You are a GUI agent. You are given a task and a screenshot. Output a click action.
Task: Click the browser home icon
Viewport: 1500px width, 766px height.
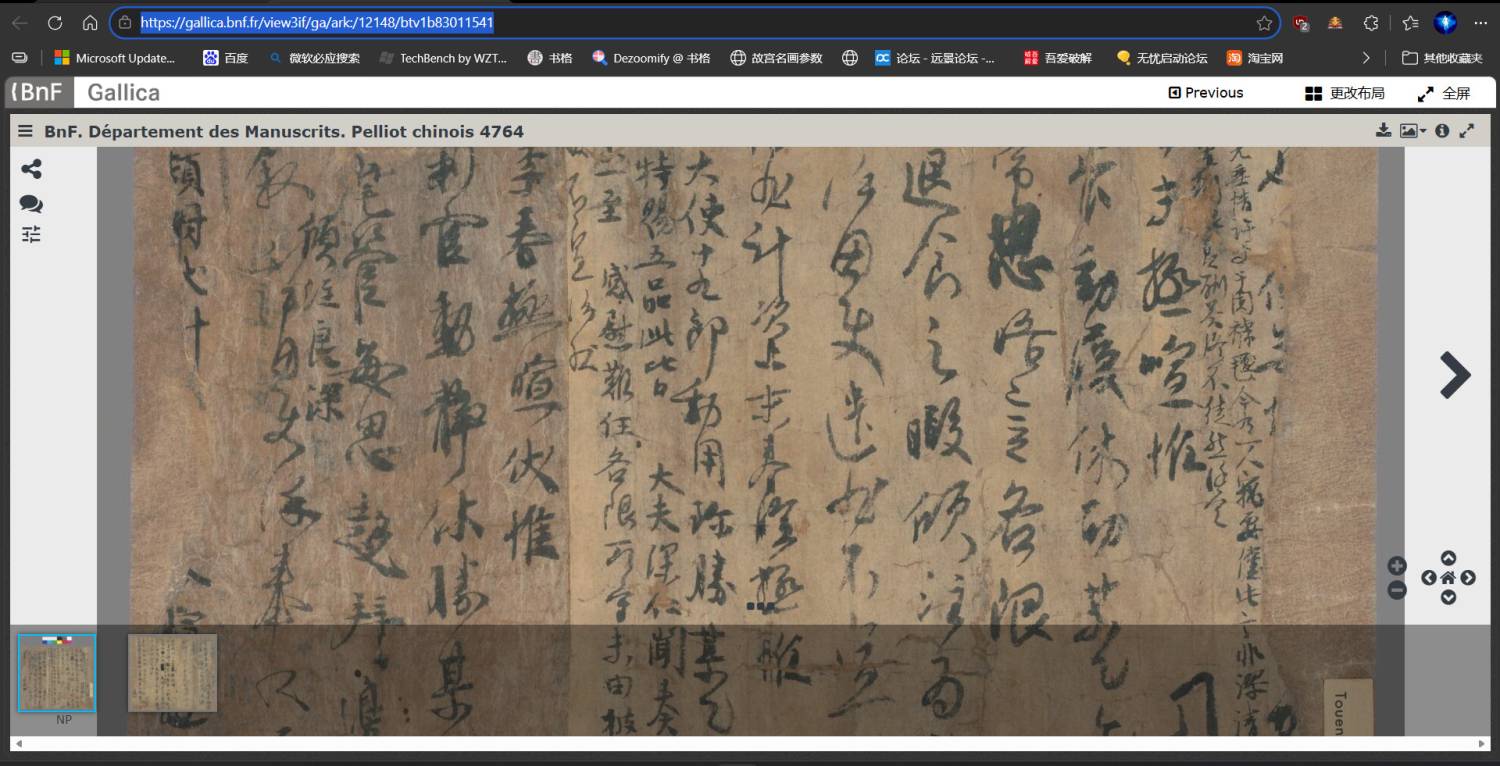point(90,22)
